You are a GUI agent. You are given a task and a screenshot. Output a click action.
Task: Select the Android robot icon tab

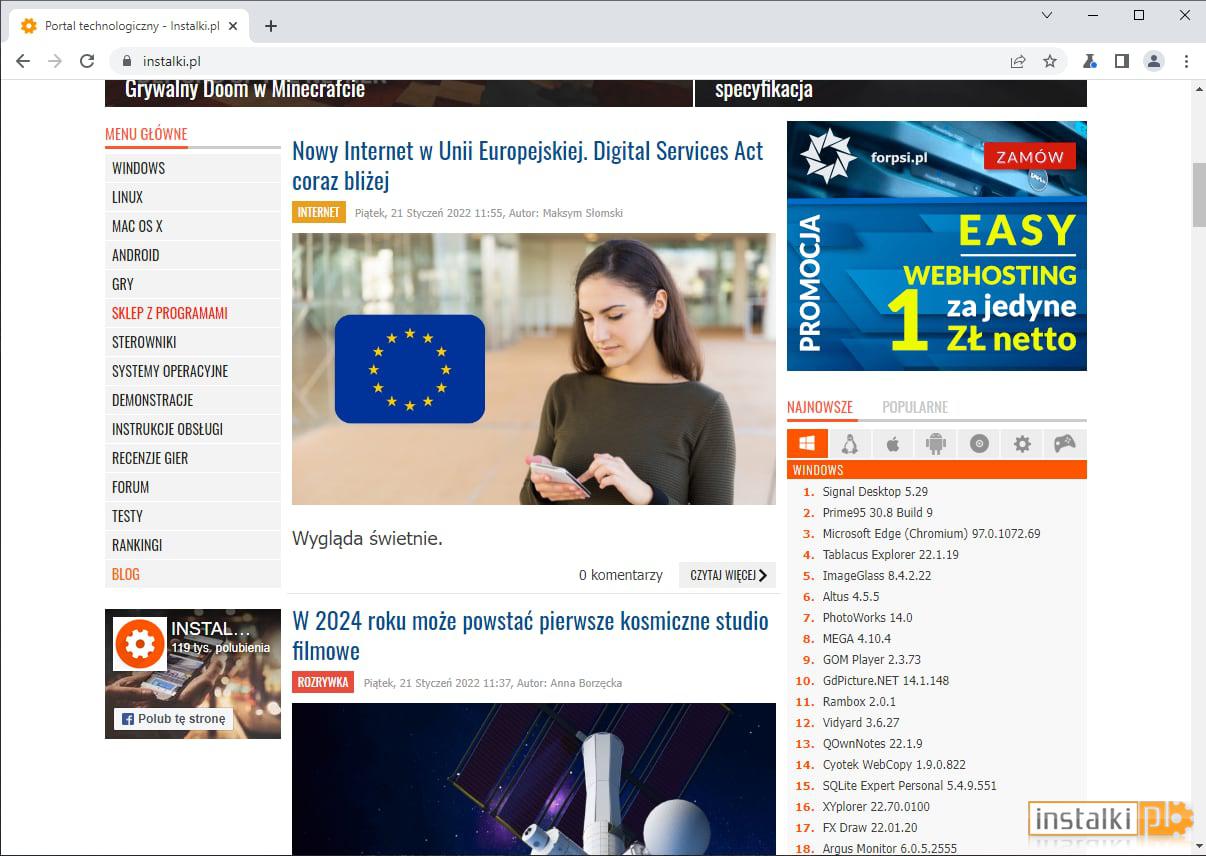coord(936,444)
